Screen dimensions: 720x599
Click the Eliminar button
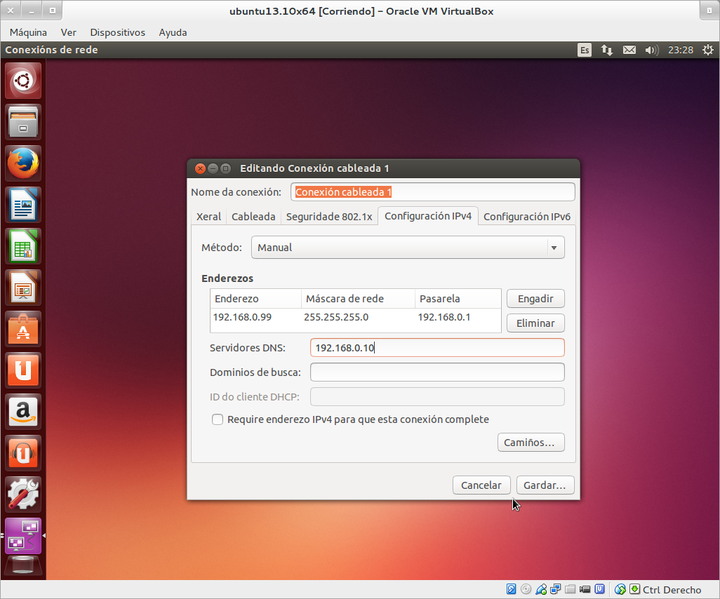535,323
